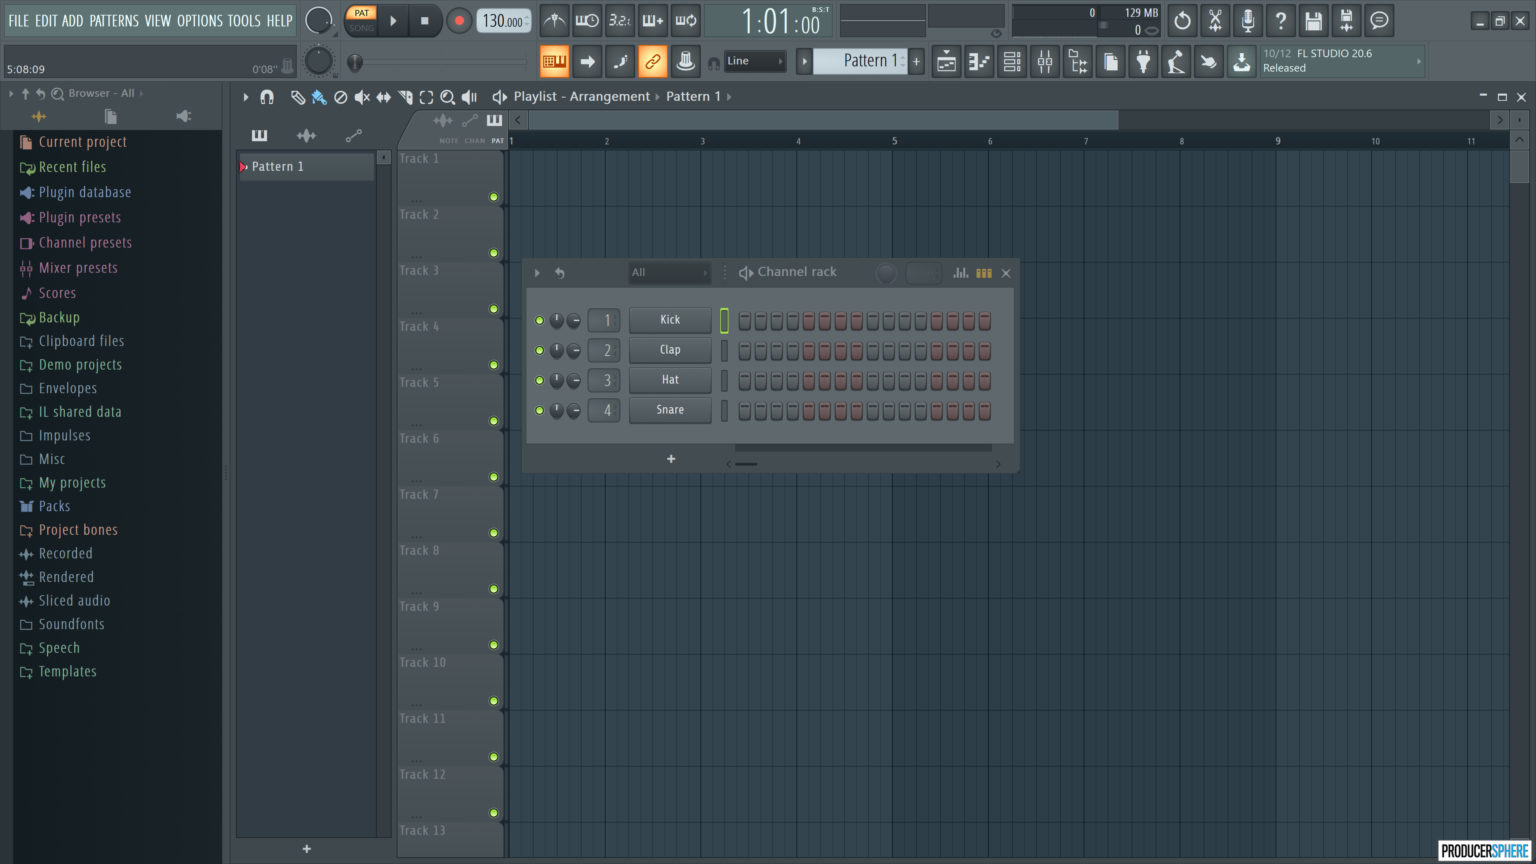Open the All channel filter dropdown in Channel rack
The image size is (1536, 864).
(668, 271)
